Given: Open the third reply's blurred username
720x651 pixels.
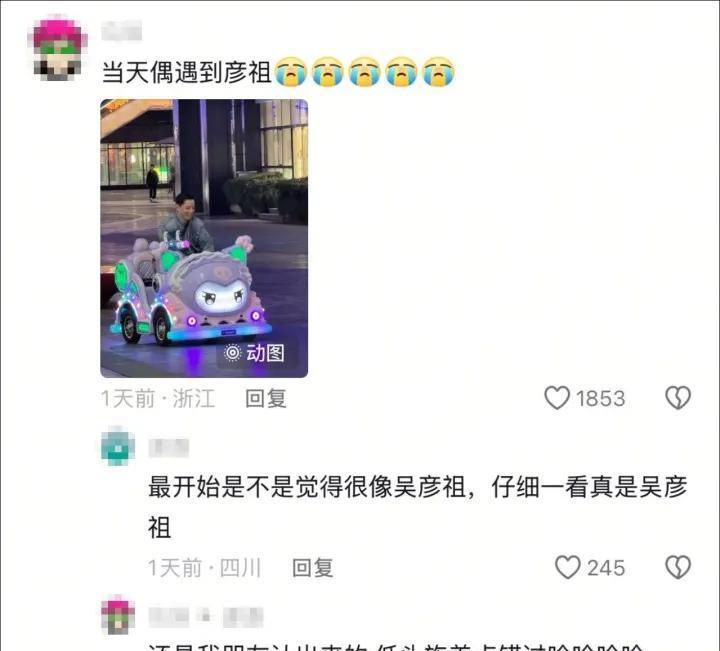Looking at the screenshot, I should pos(206,617).
